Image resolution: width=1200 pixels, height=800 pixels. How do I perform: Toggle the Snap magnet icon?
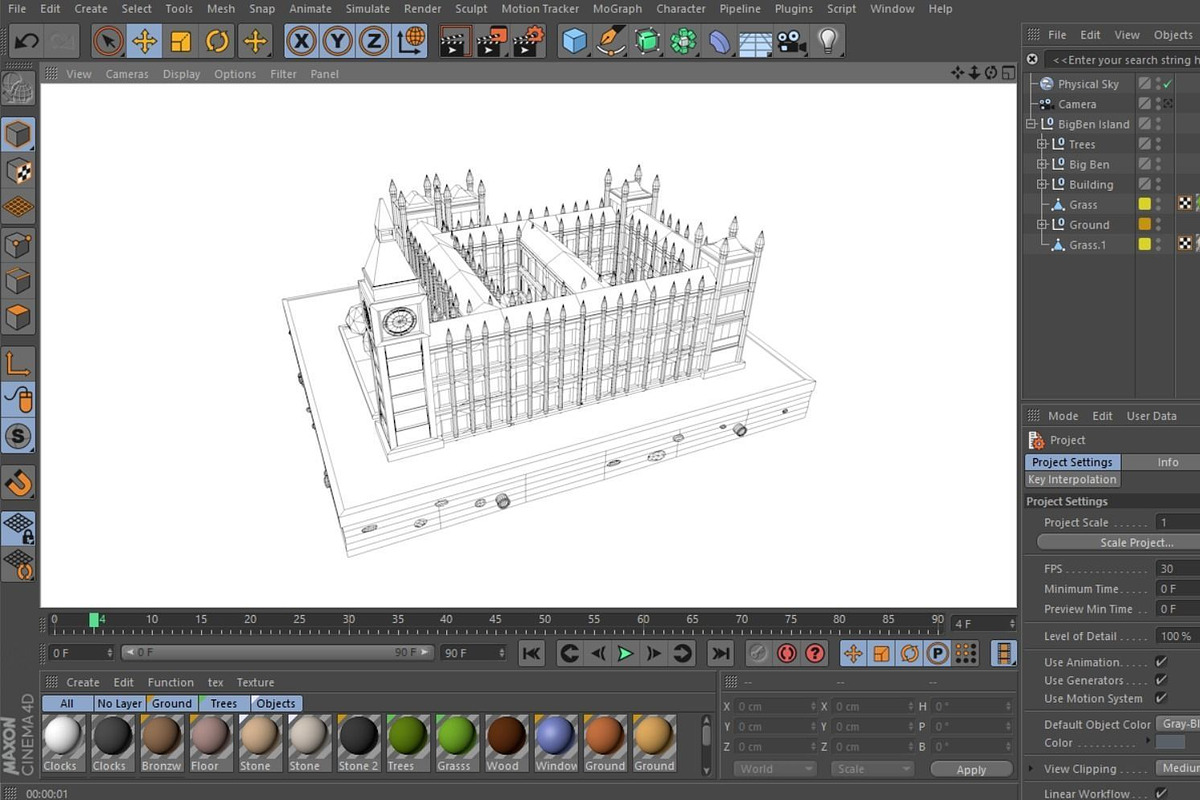pos(19,483)
